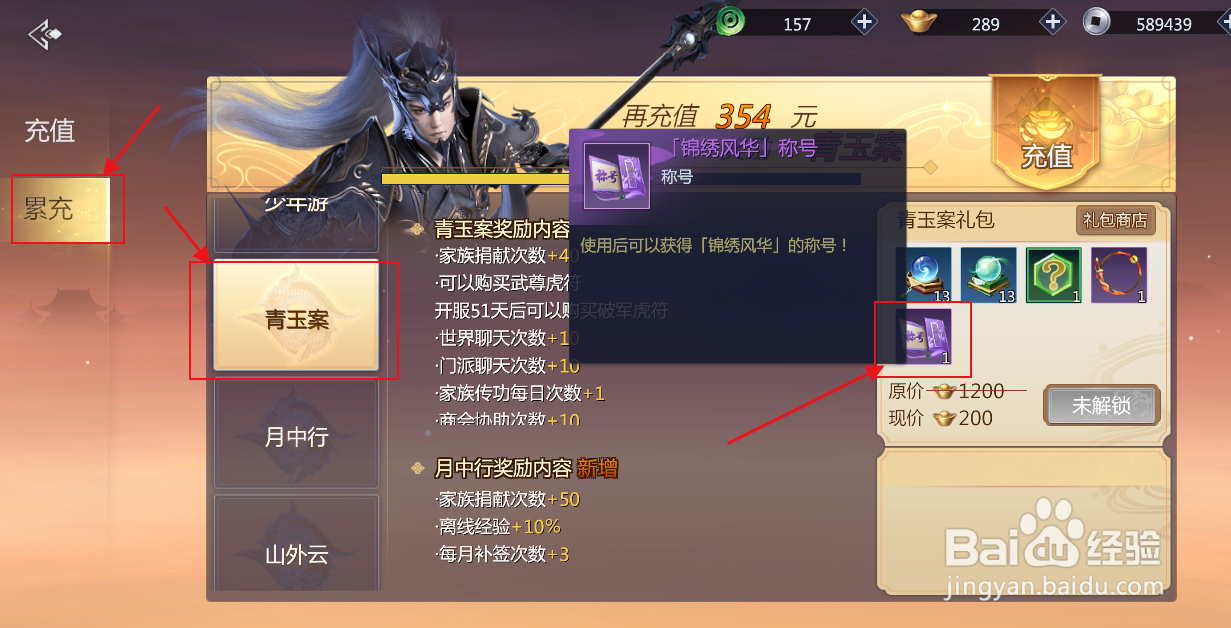Add more green jade currency
Screen dimensions: 1231x628
point(864,22)
